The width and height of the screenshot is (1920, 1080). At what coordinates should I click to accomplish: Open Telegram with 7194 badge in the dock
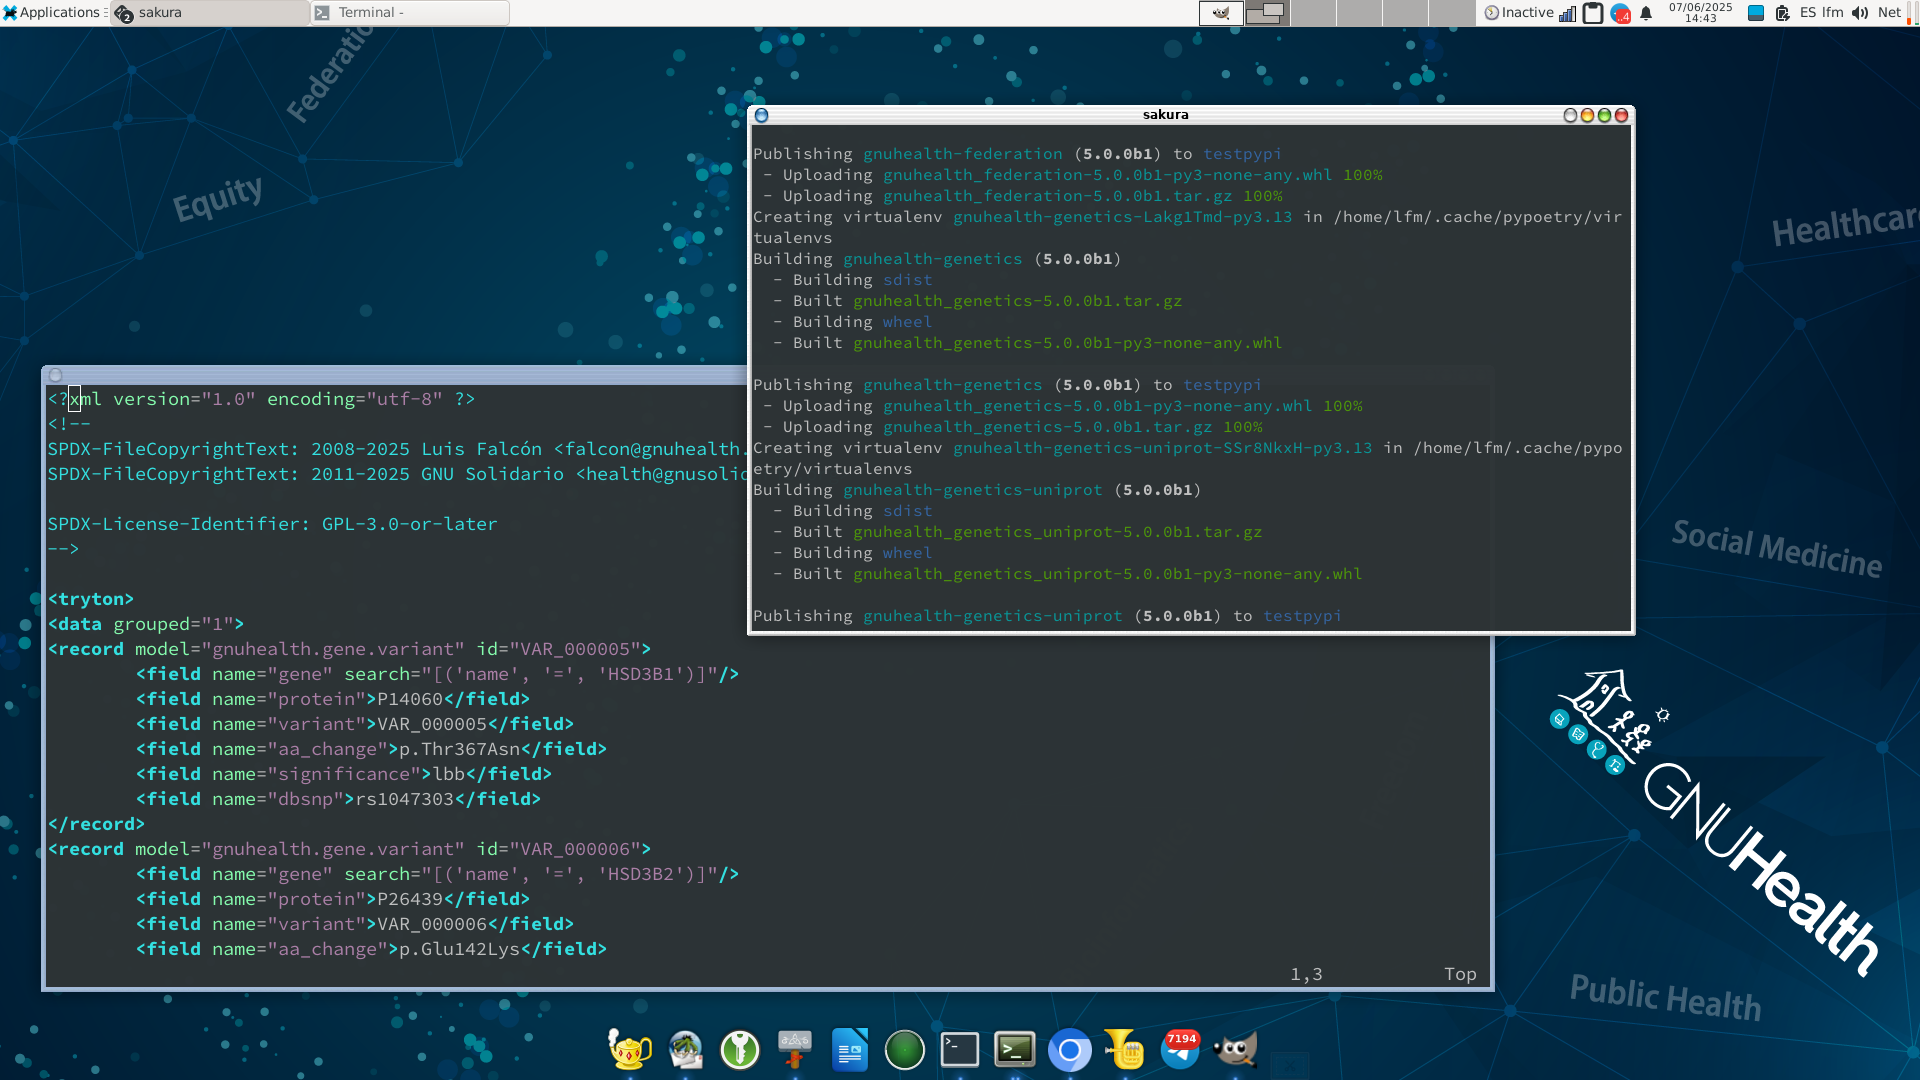click(x=1180, y=1049)
